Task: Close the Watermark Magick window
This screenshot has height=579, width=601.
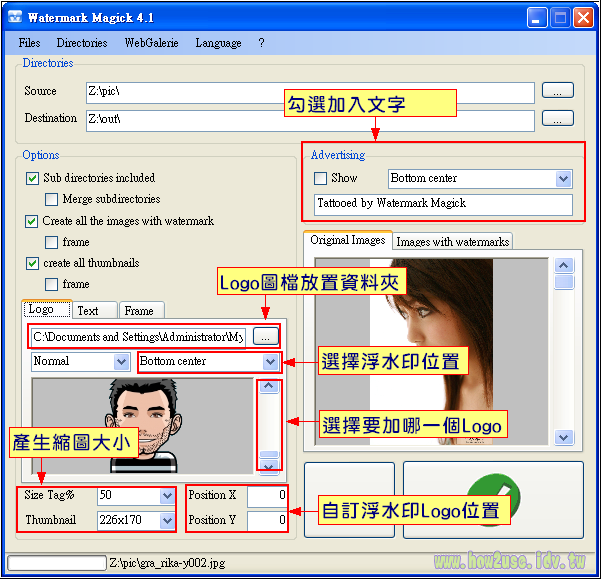Action: pos(583,18)
